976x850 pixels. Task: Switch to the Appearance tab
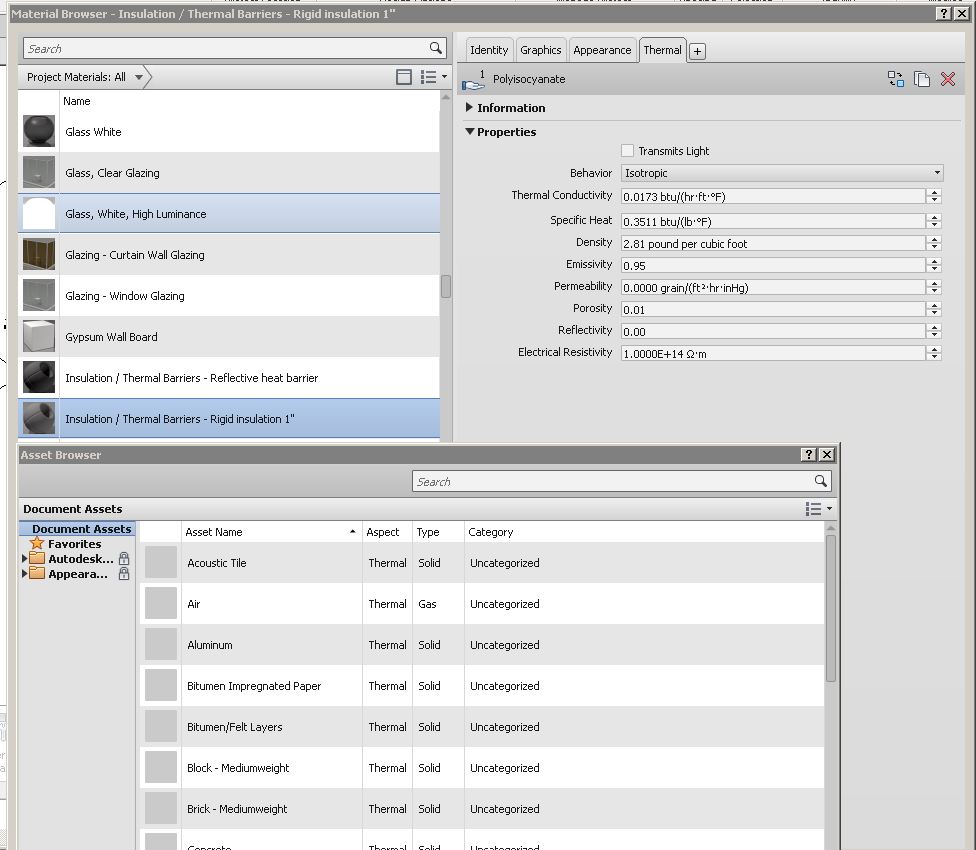point(602,50)
